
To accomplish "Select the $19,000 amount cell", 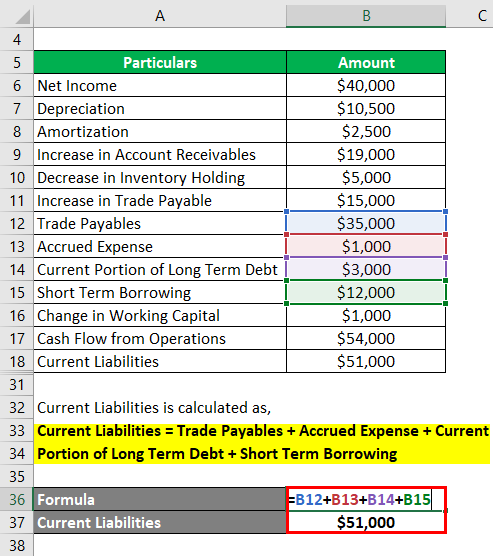I will point(366,155).
